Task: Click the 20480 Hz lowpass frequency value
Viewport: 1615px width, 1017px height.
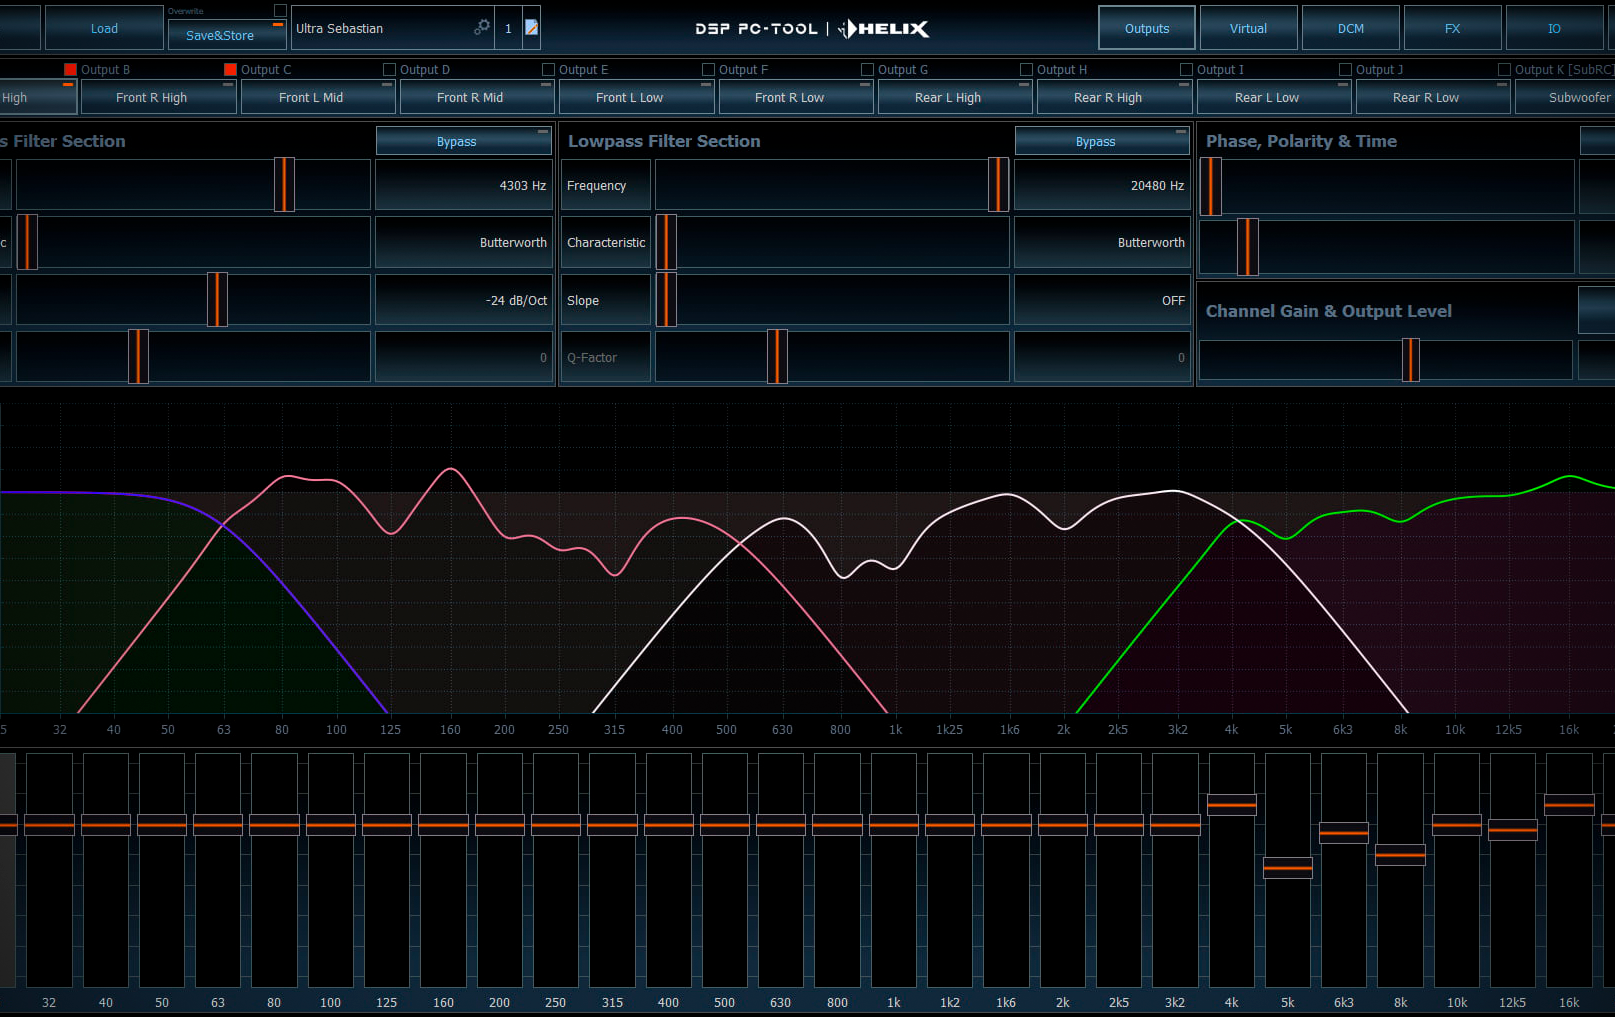Action: [1102, 185]
